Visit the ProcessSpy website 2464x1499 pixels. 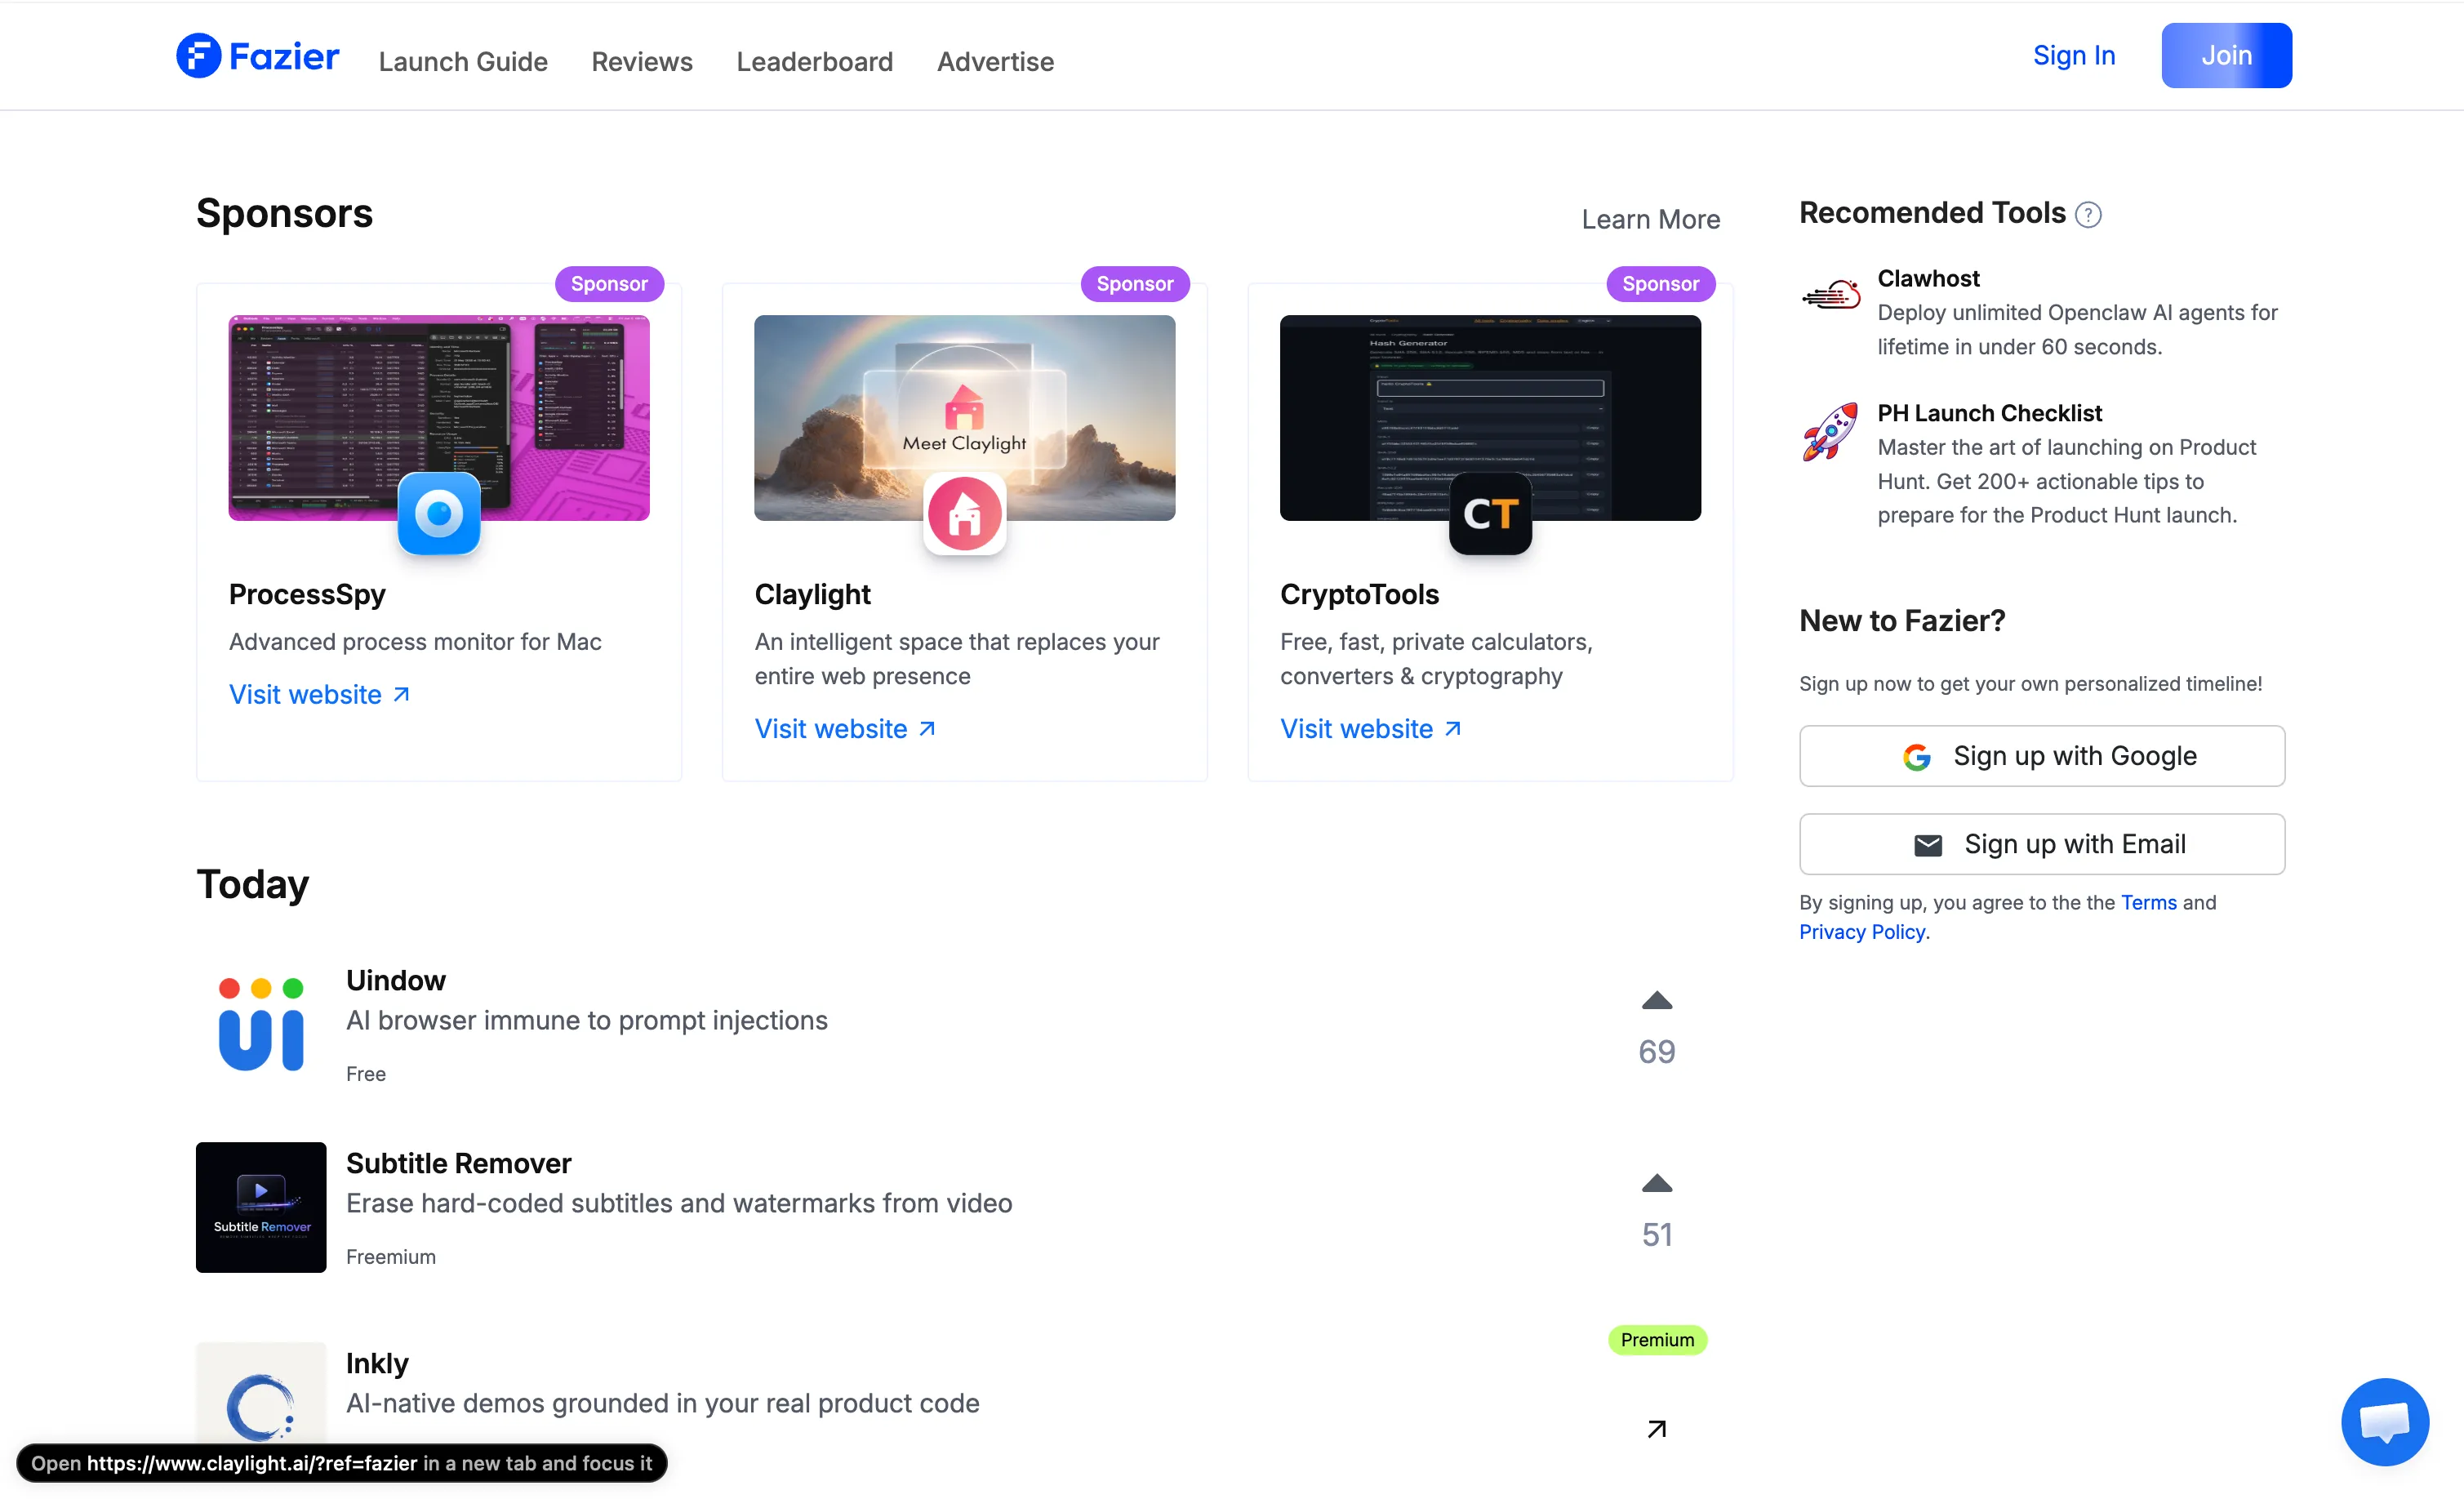coord(320,694)
